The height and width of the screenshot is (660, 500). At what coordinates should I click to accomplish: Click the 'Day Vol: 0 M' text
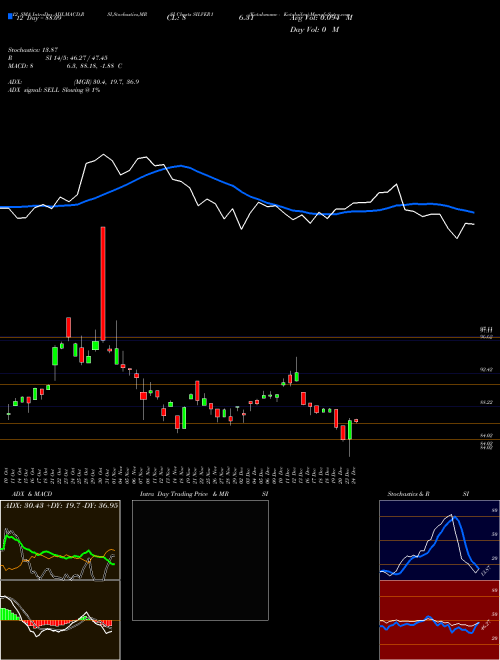tap(314, 30)
